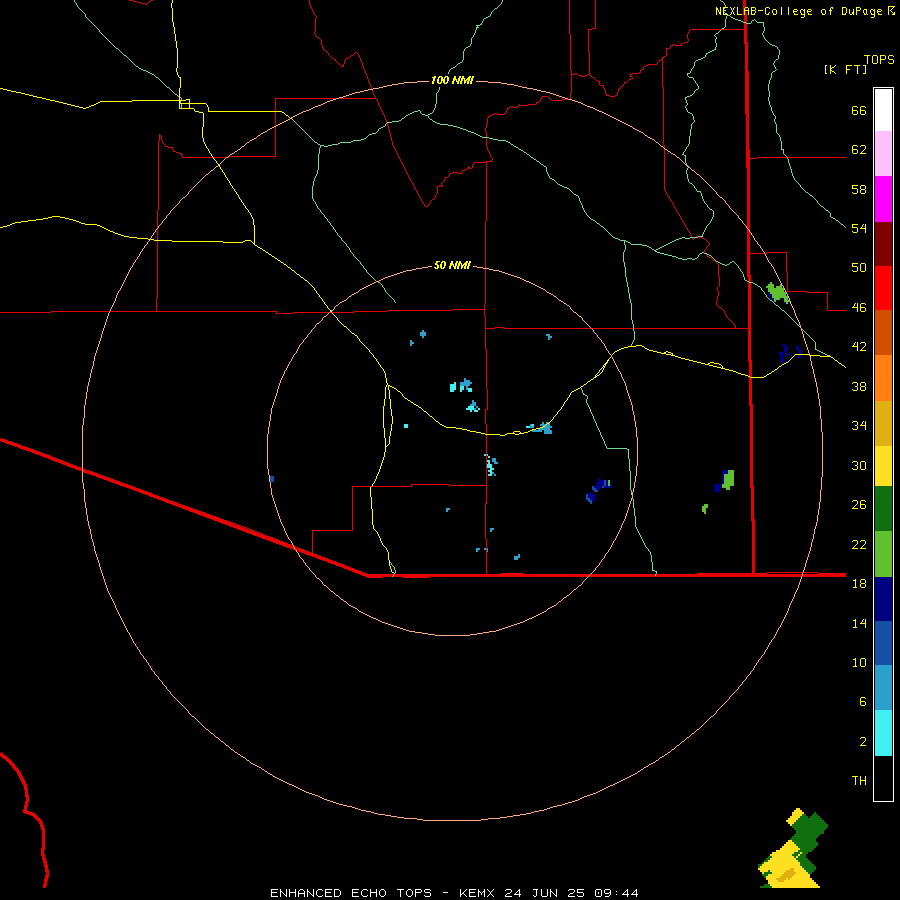Click the tall green echo with navy edge
The width and height of the screenshot is (900, 900).
pos(726,480)
